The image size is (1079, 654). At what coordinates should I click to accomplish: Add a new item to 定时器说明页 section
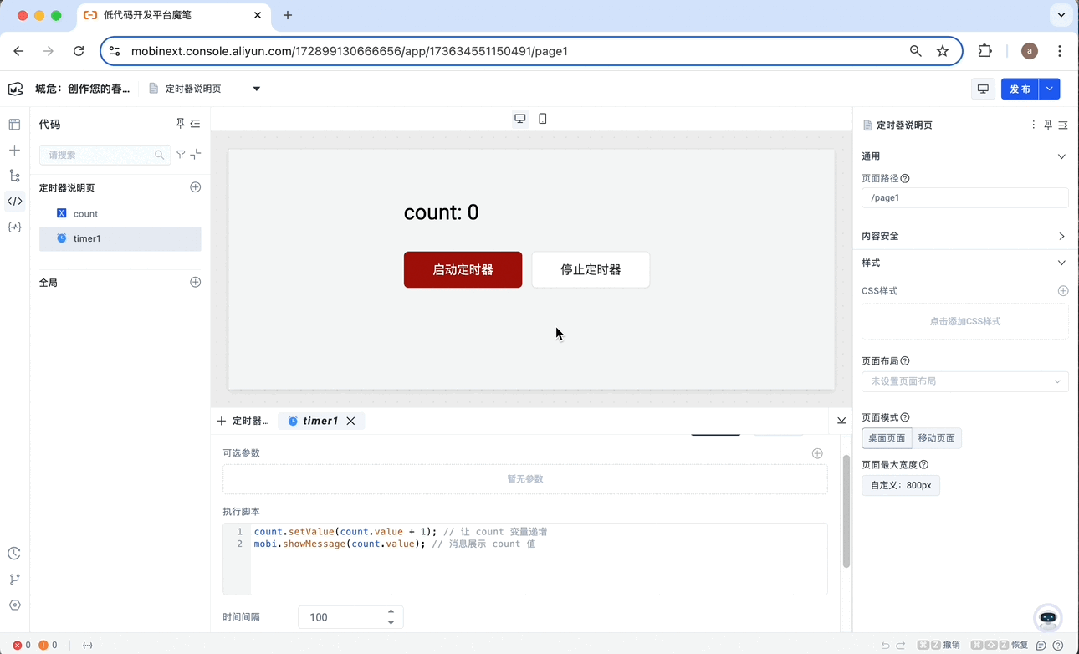(x=195, y=187)
